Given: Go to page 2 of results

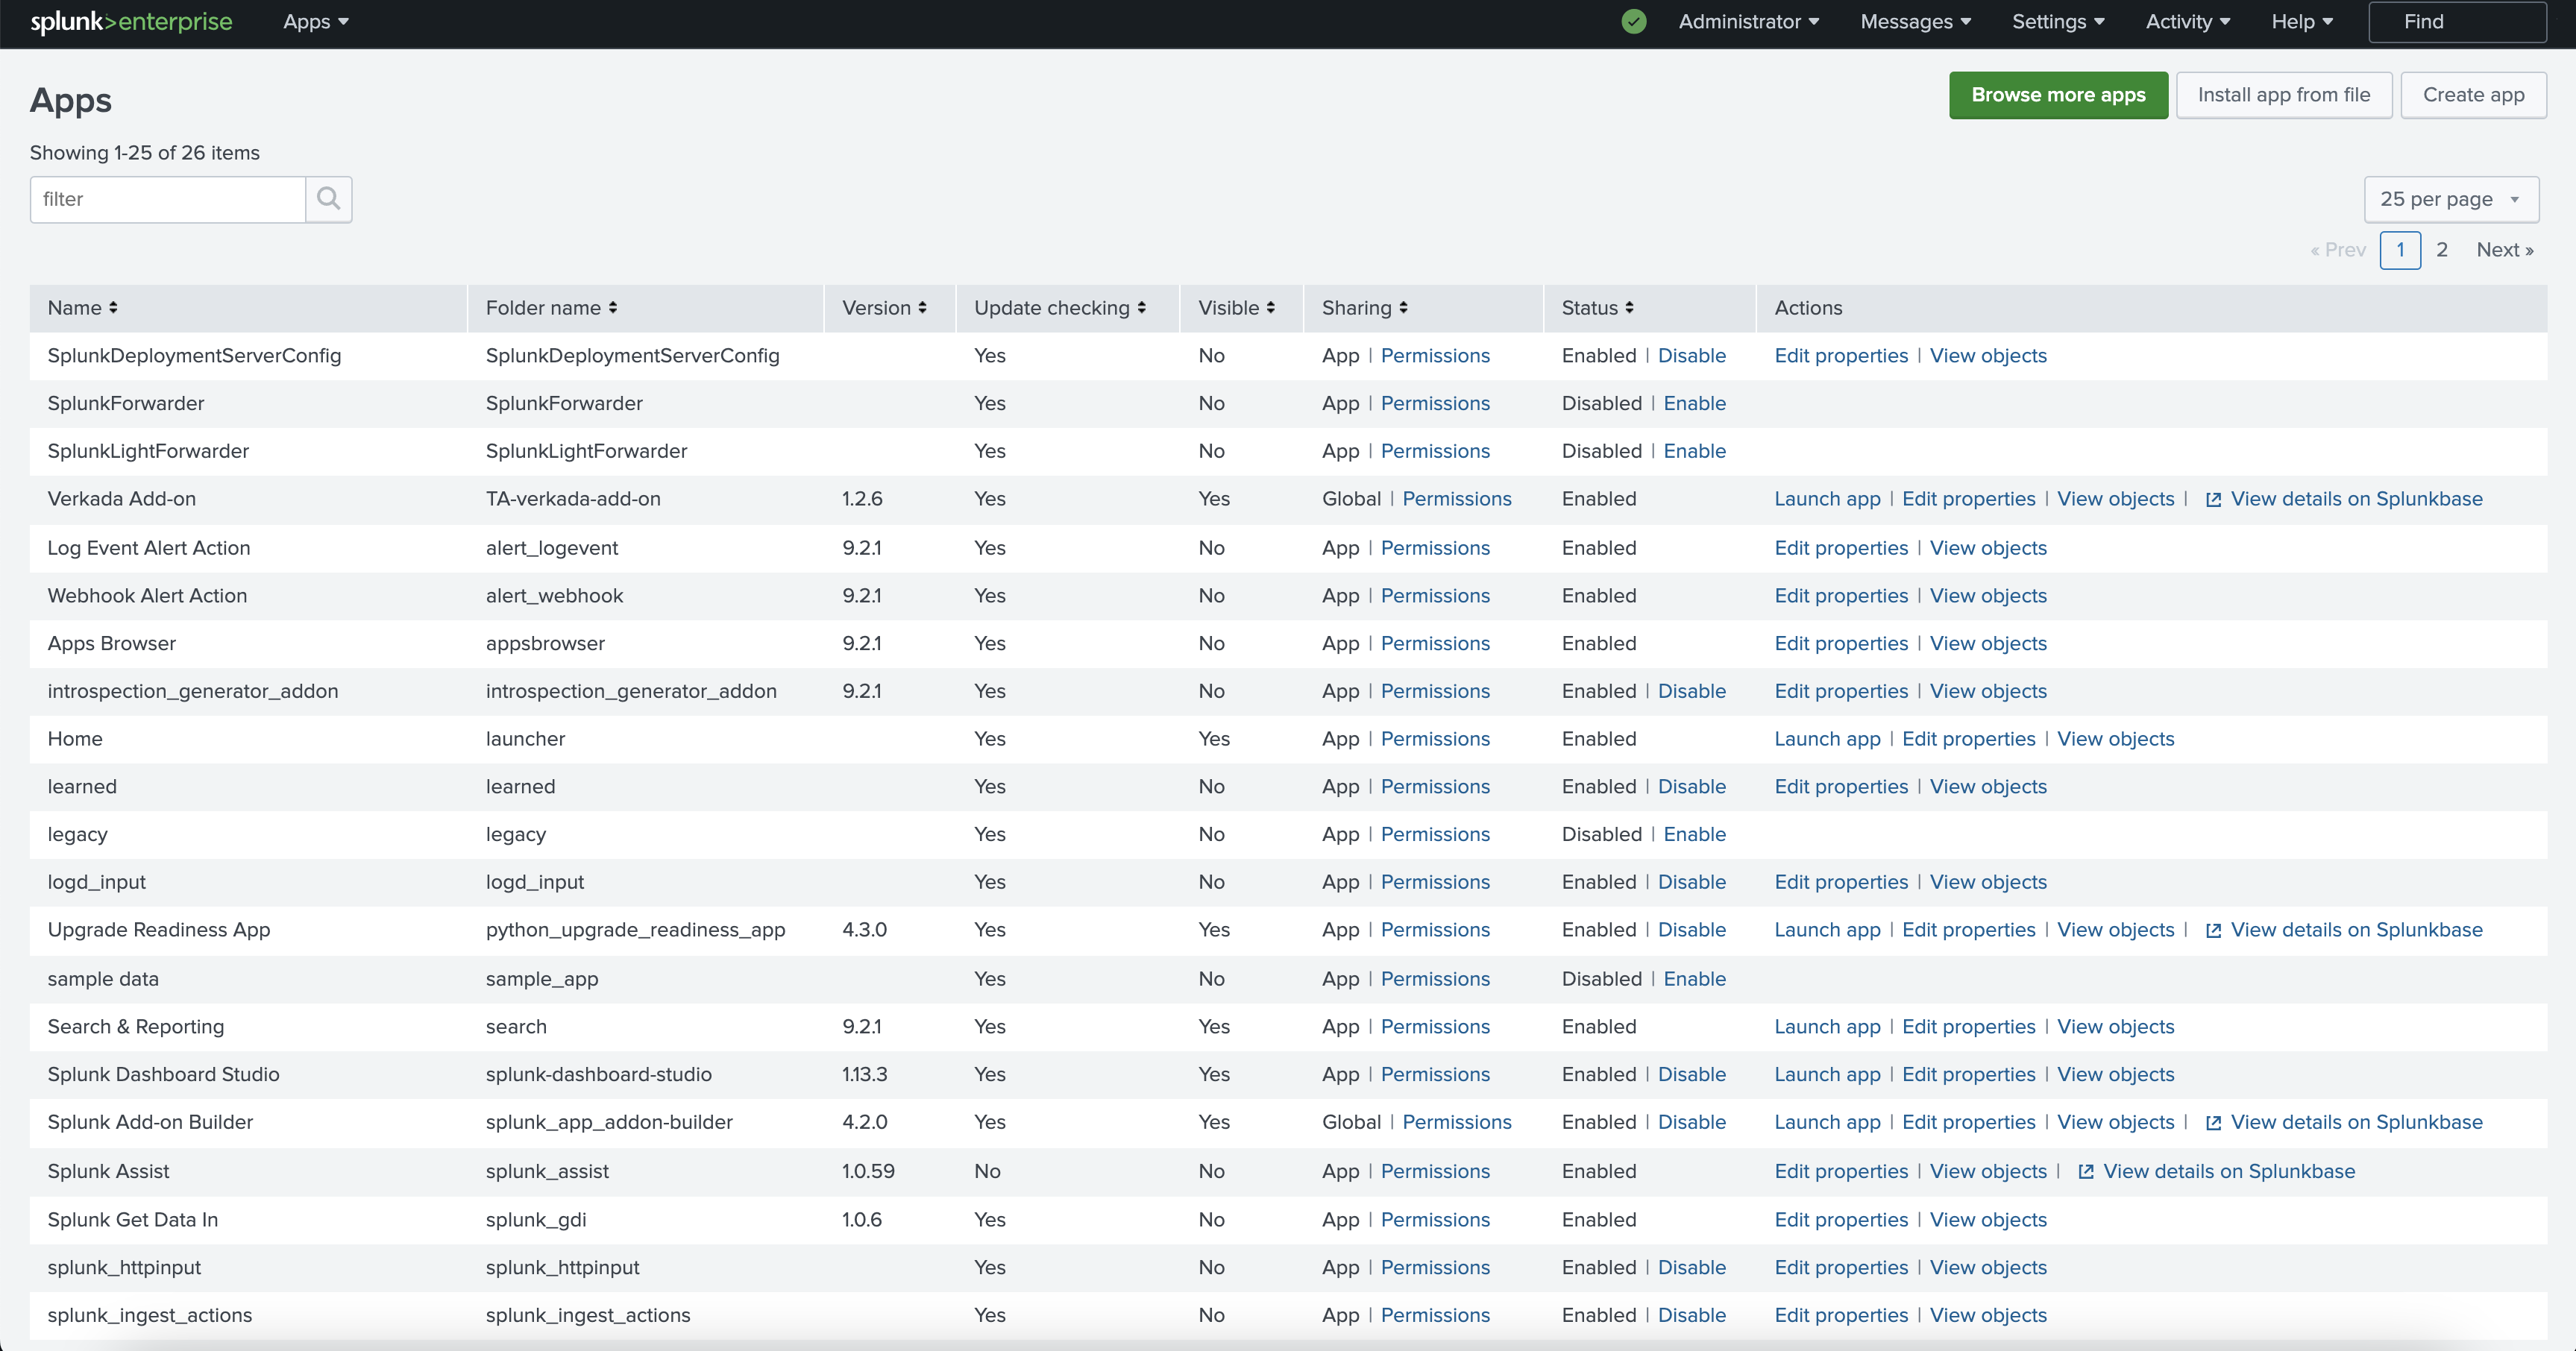Looking at the screenshot, I should pos(2441,250).
